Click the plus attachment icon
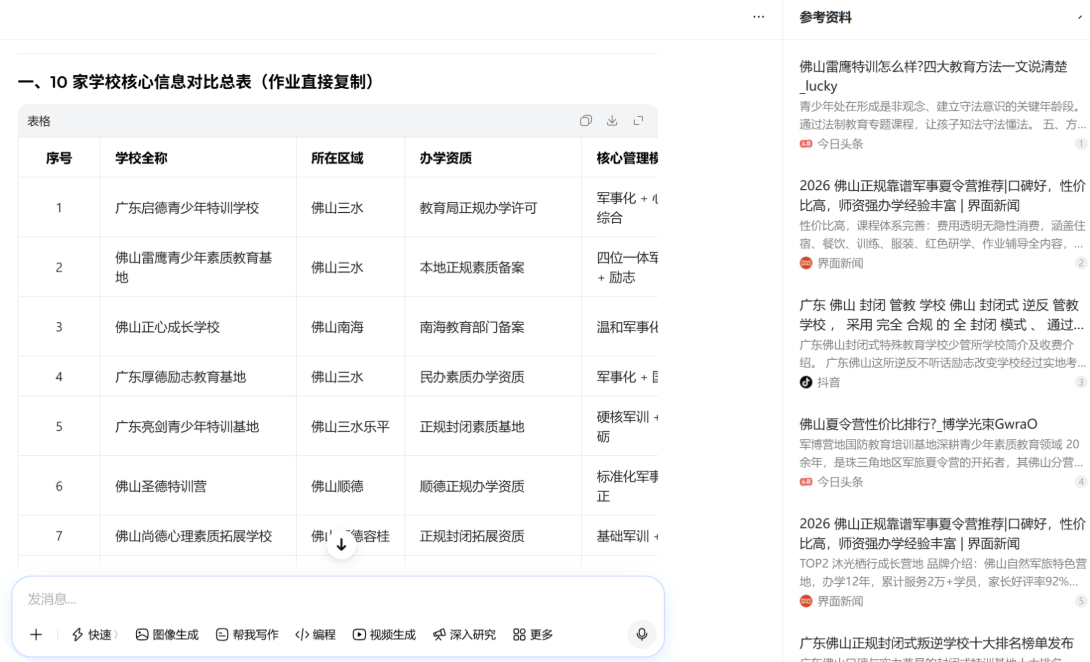 coord(36,634)
